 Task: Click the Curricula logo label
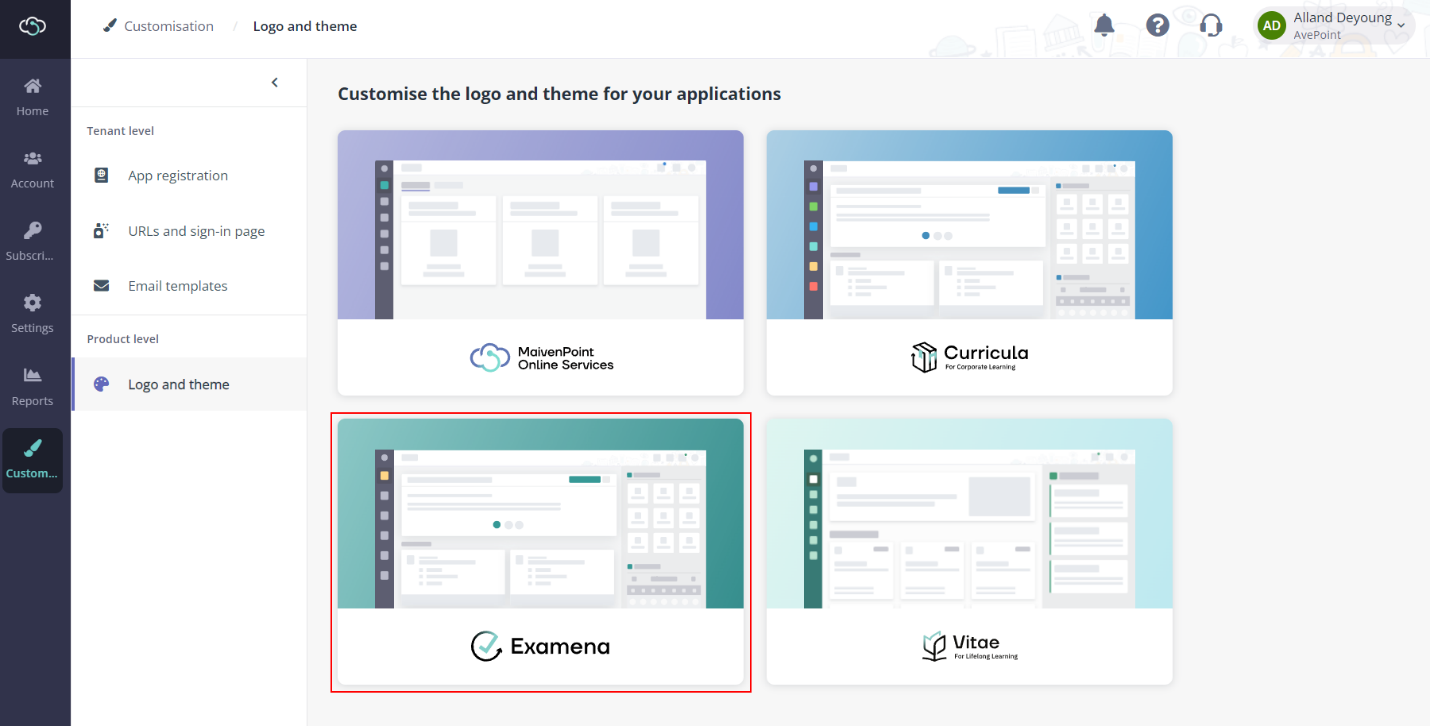click(x=970, y=357)
